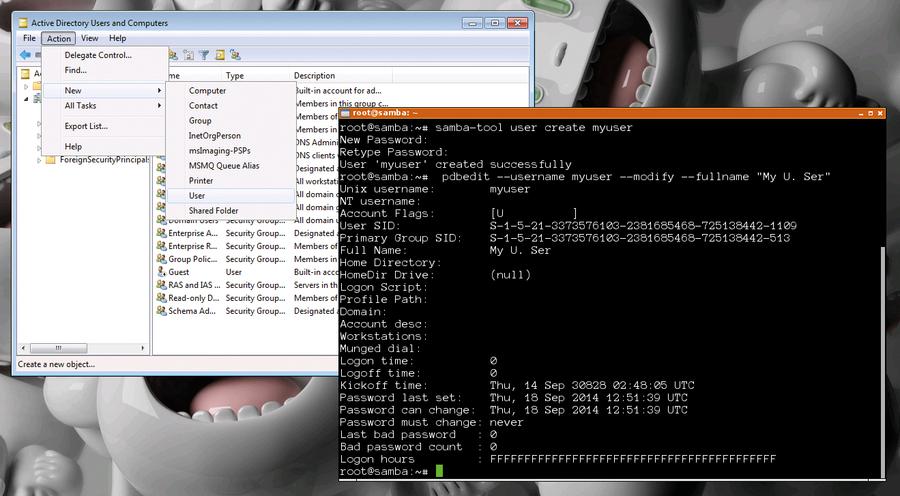900x496 pixels.
Task: Select the Schema Ad... row name
Action: coord(192,311)
